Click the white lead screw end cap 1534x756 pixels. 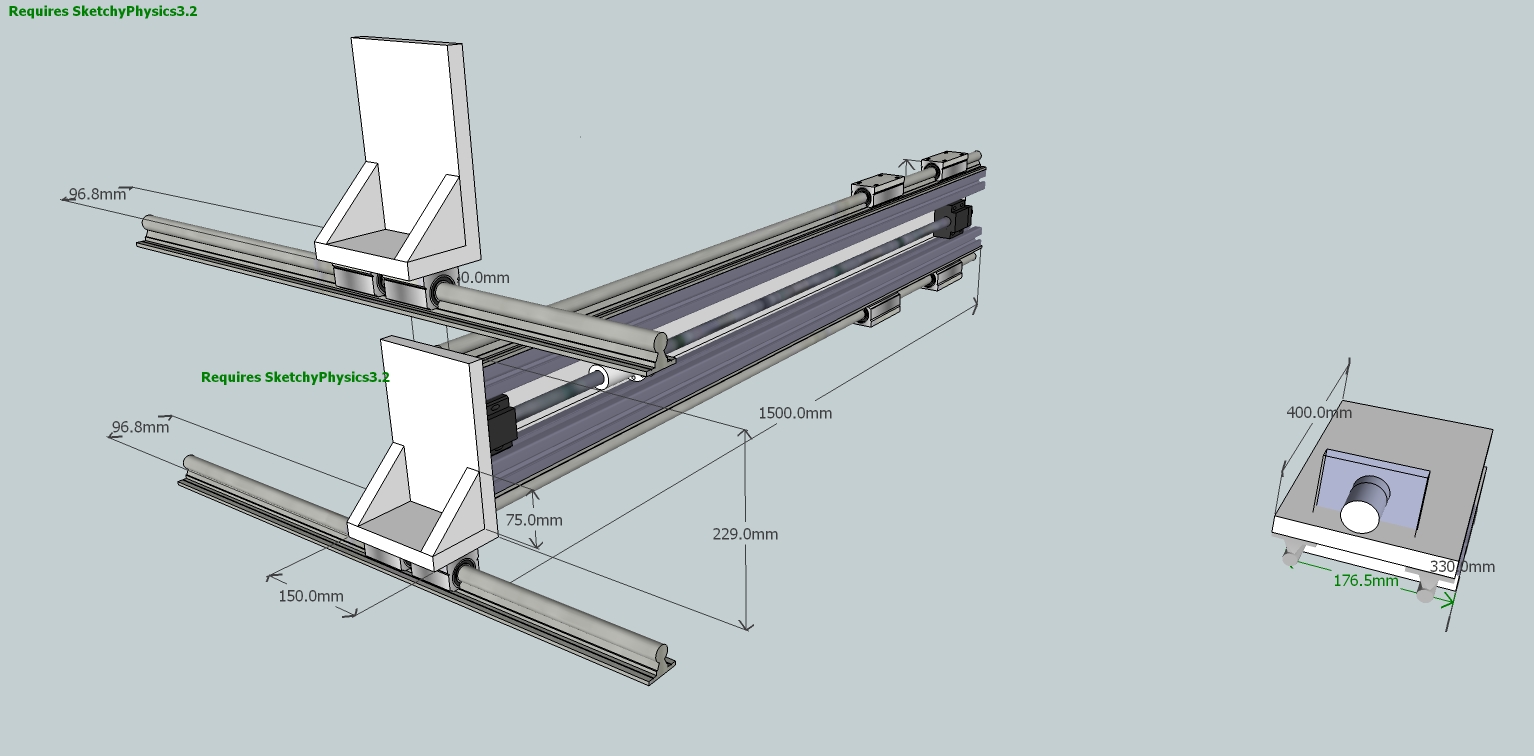coord(598,378)
